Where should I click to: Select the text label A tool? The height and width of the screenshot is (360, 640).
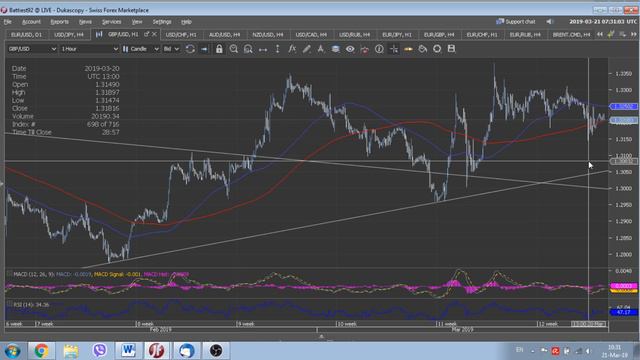[x=321, y=49]
